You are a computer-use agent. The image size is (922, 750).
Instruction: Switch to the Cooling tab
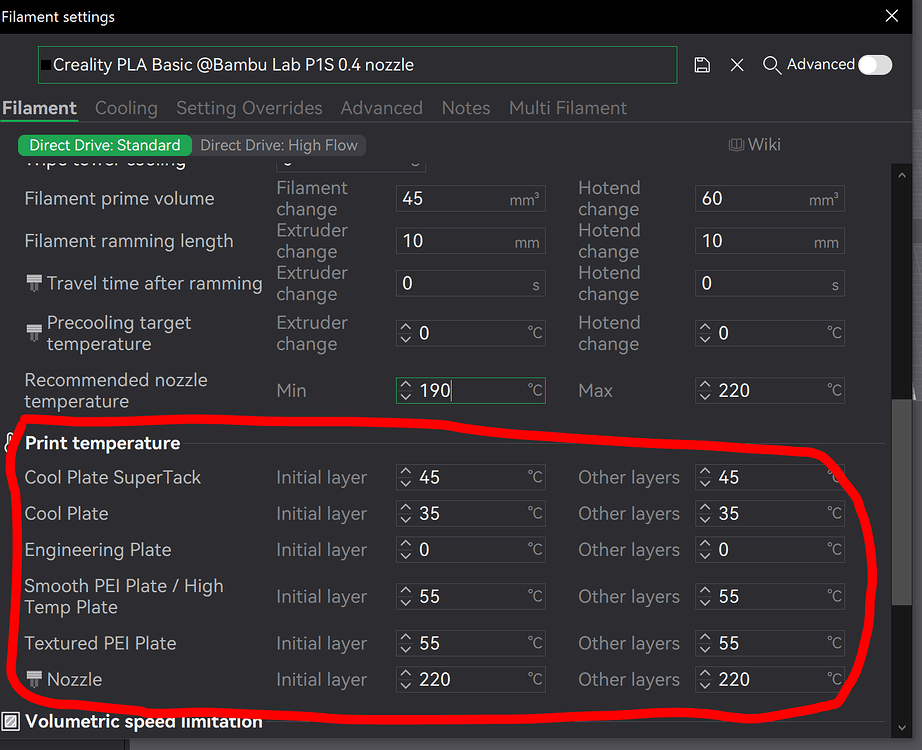coord(126,108)
